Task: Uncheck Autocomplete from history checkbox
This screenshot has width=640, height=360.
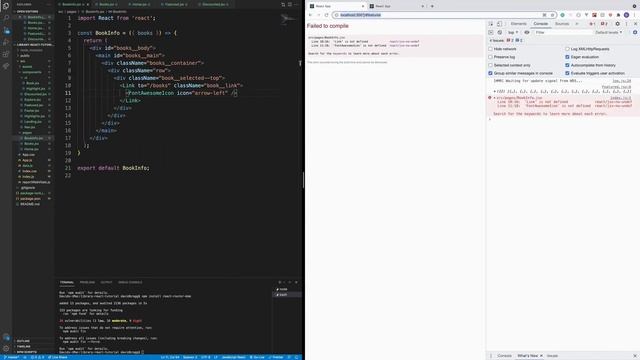Action: coord(567,65)
